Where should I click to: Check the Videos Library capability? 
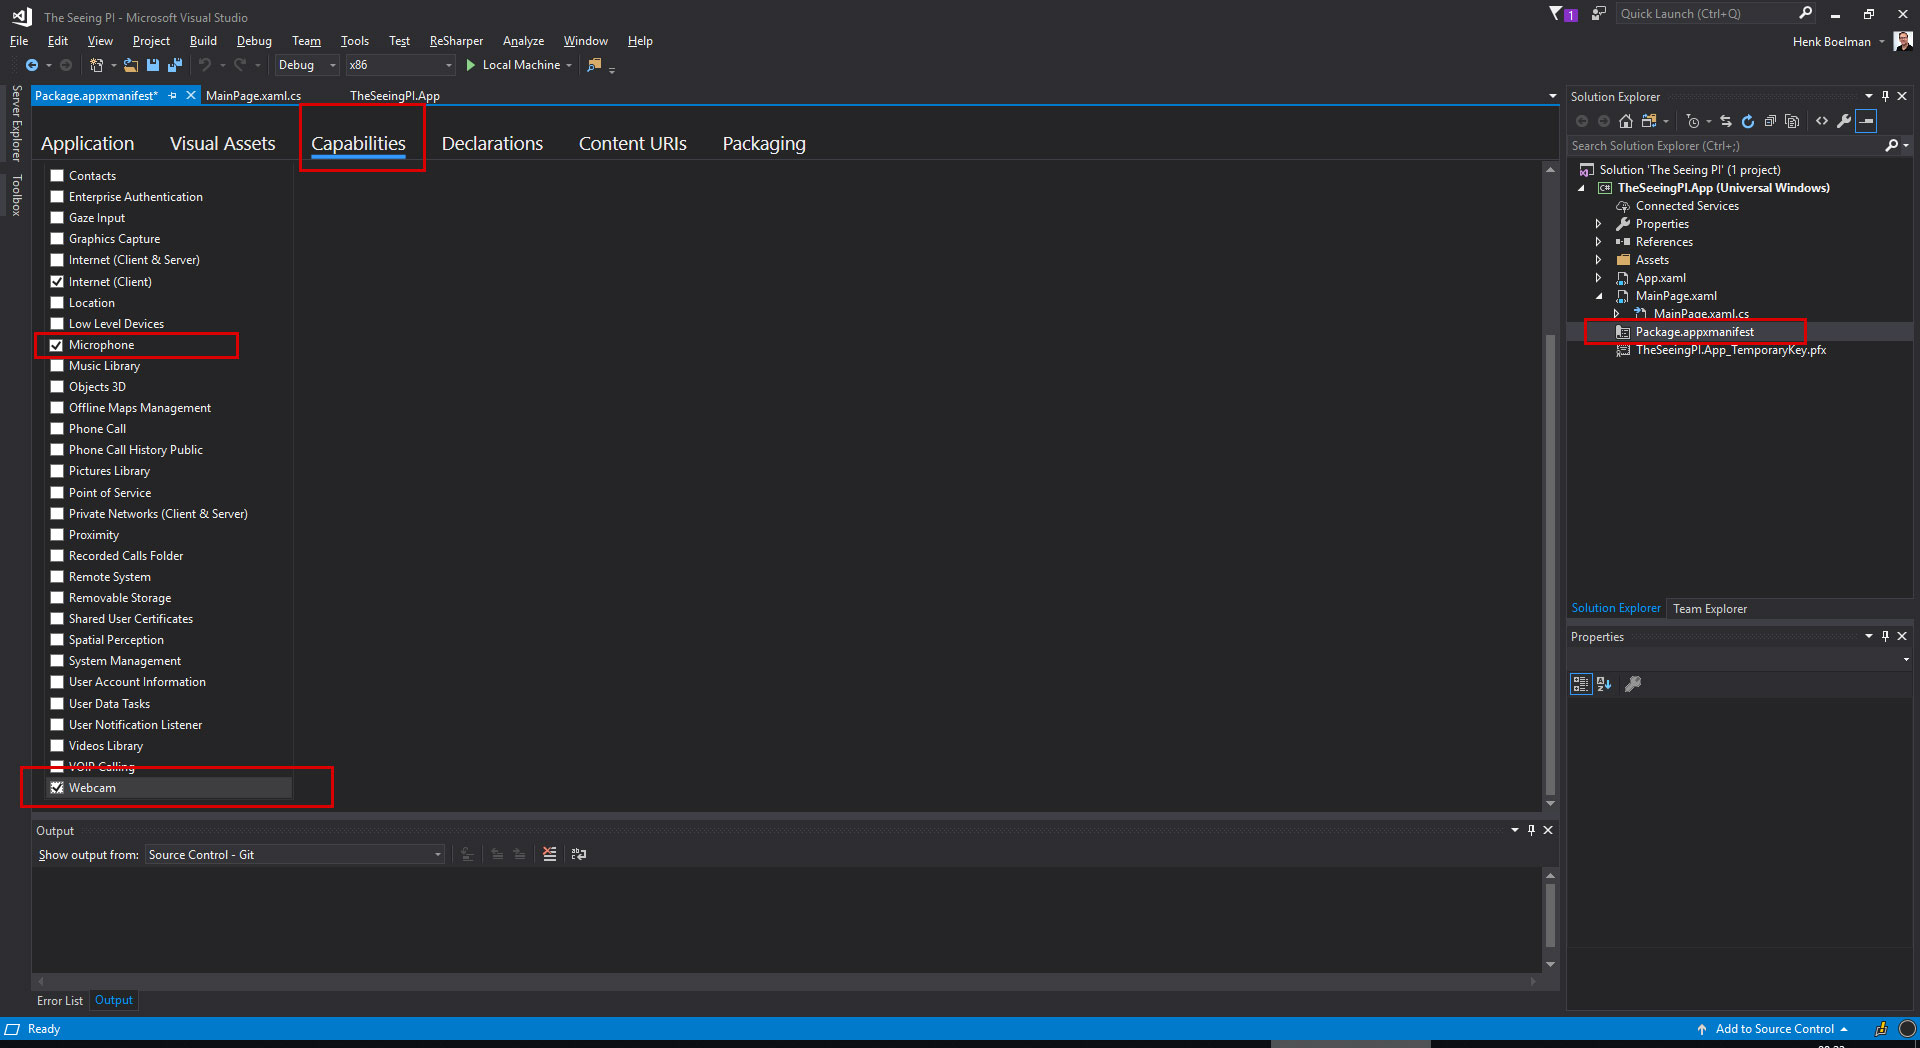[57, 746]
